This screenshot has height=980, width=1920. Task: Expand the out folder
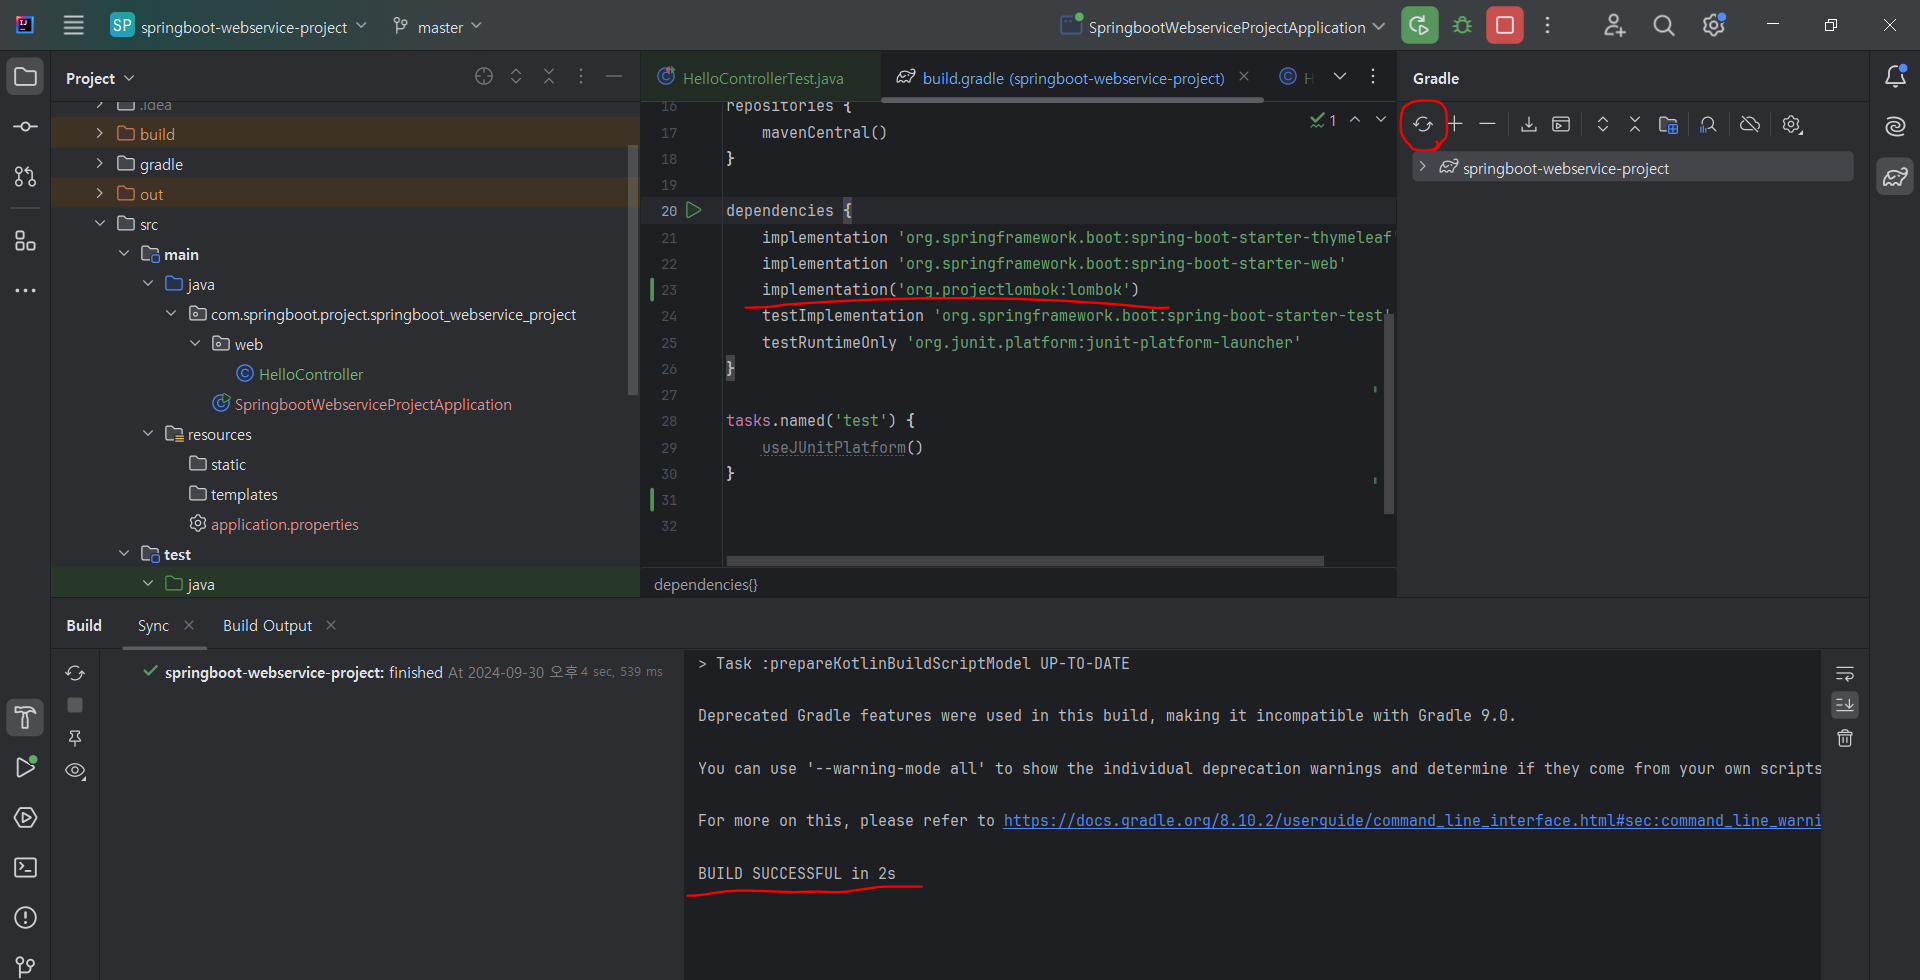point(99,193)
